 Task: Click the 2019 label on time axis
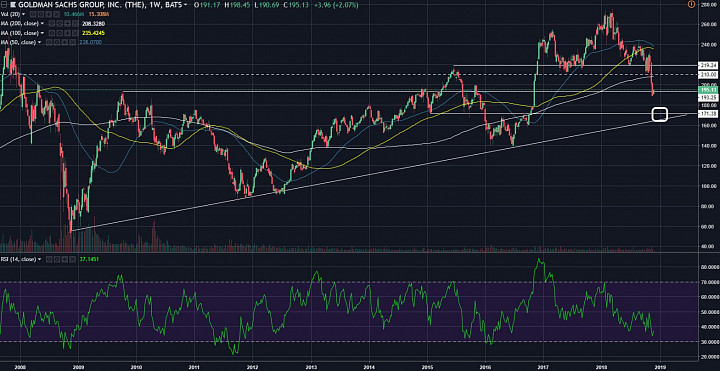[x=660, y=367]
